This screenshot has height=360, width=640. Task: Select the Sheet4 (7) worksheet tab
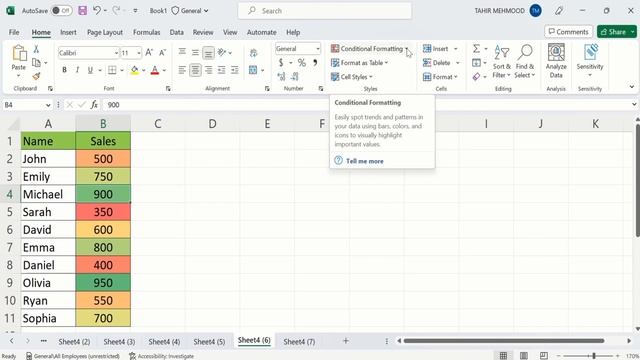click(299, 342)
